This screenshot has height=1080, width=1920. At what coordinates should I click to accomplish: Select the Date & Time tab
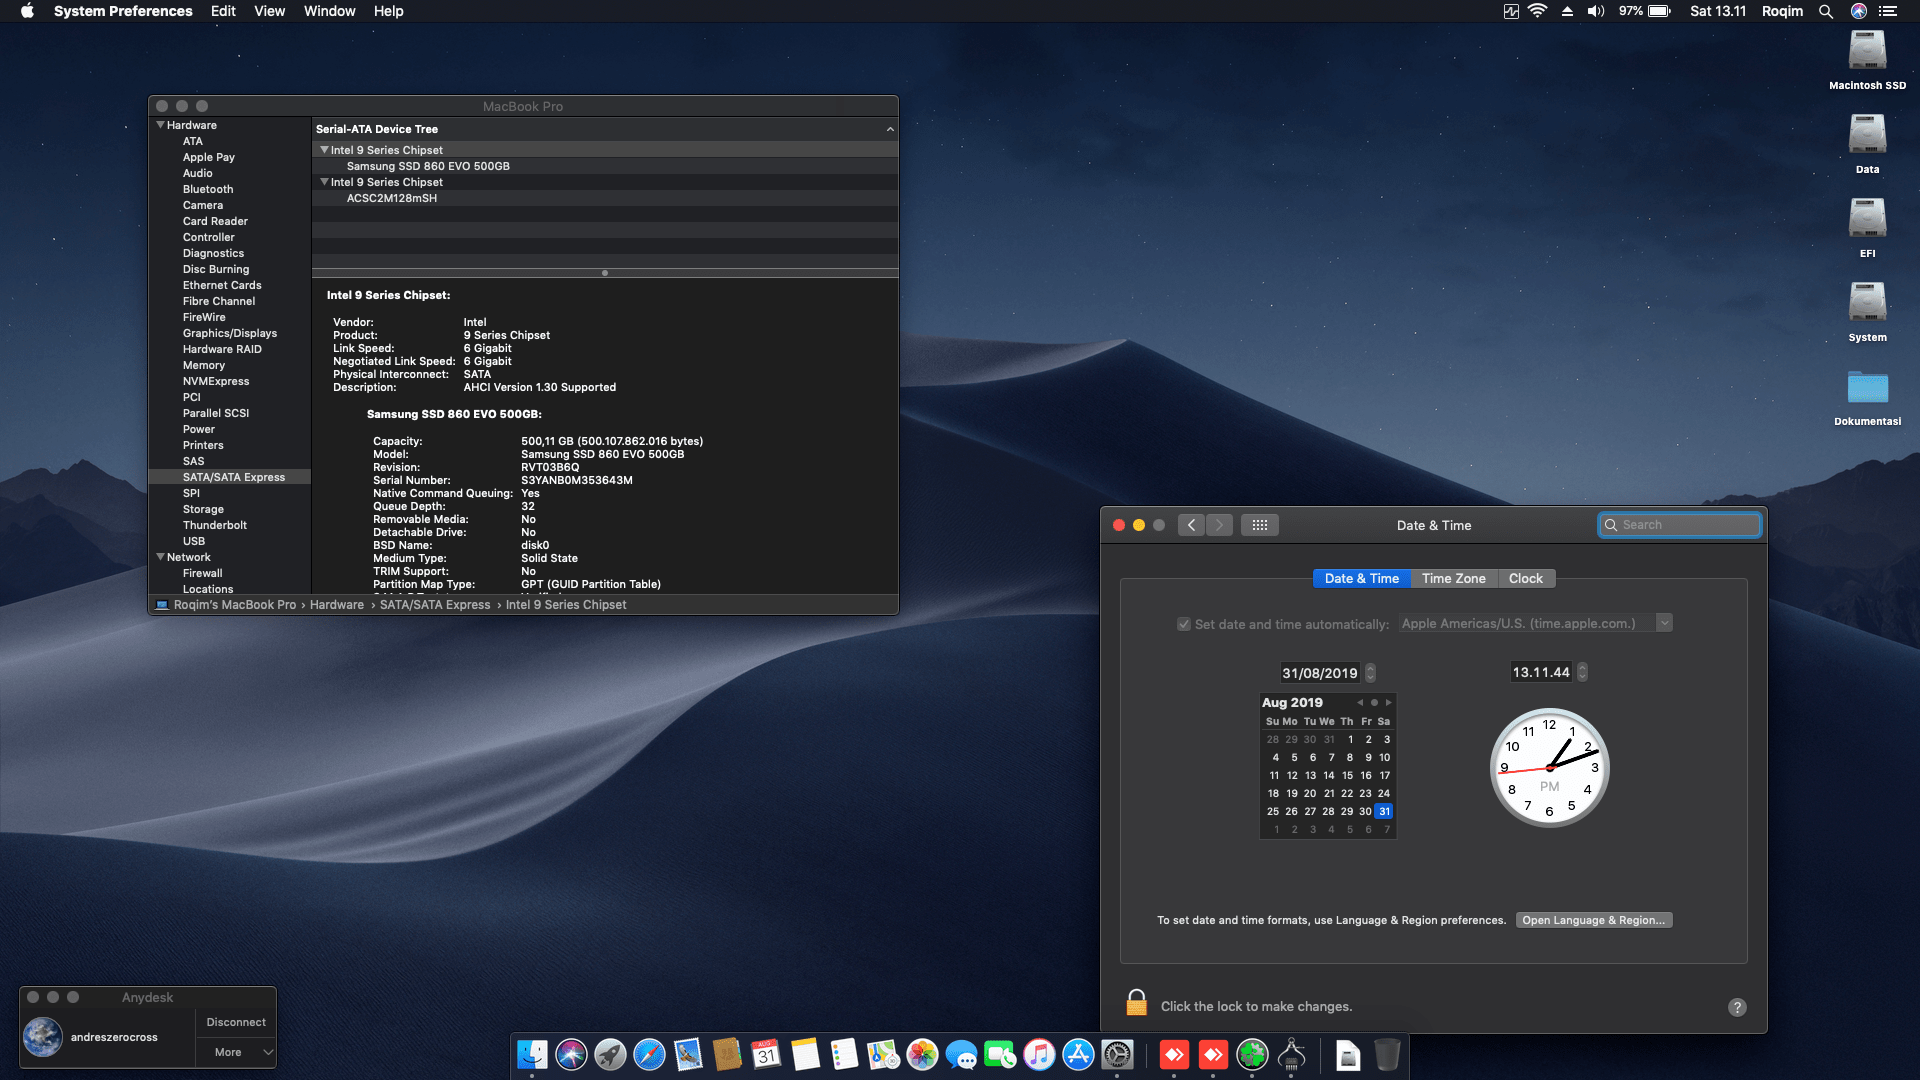(1362, 578)
